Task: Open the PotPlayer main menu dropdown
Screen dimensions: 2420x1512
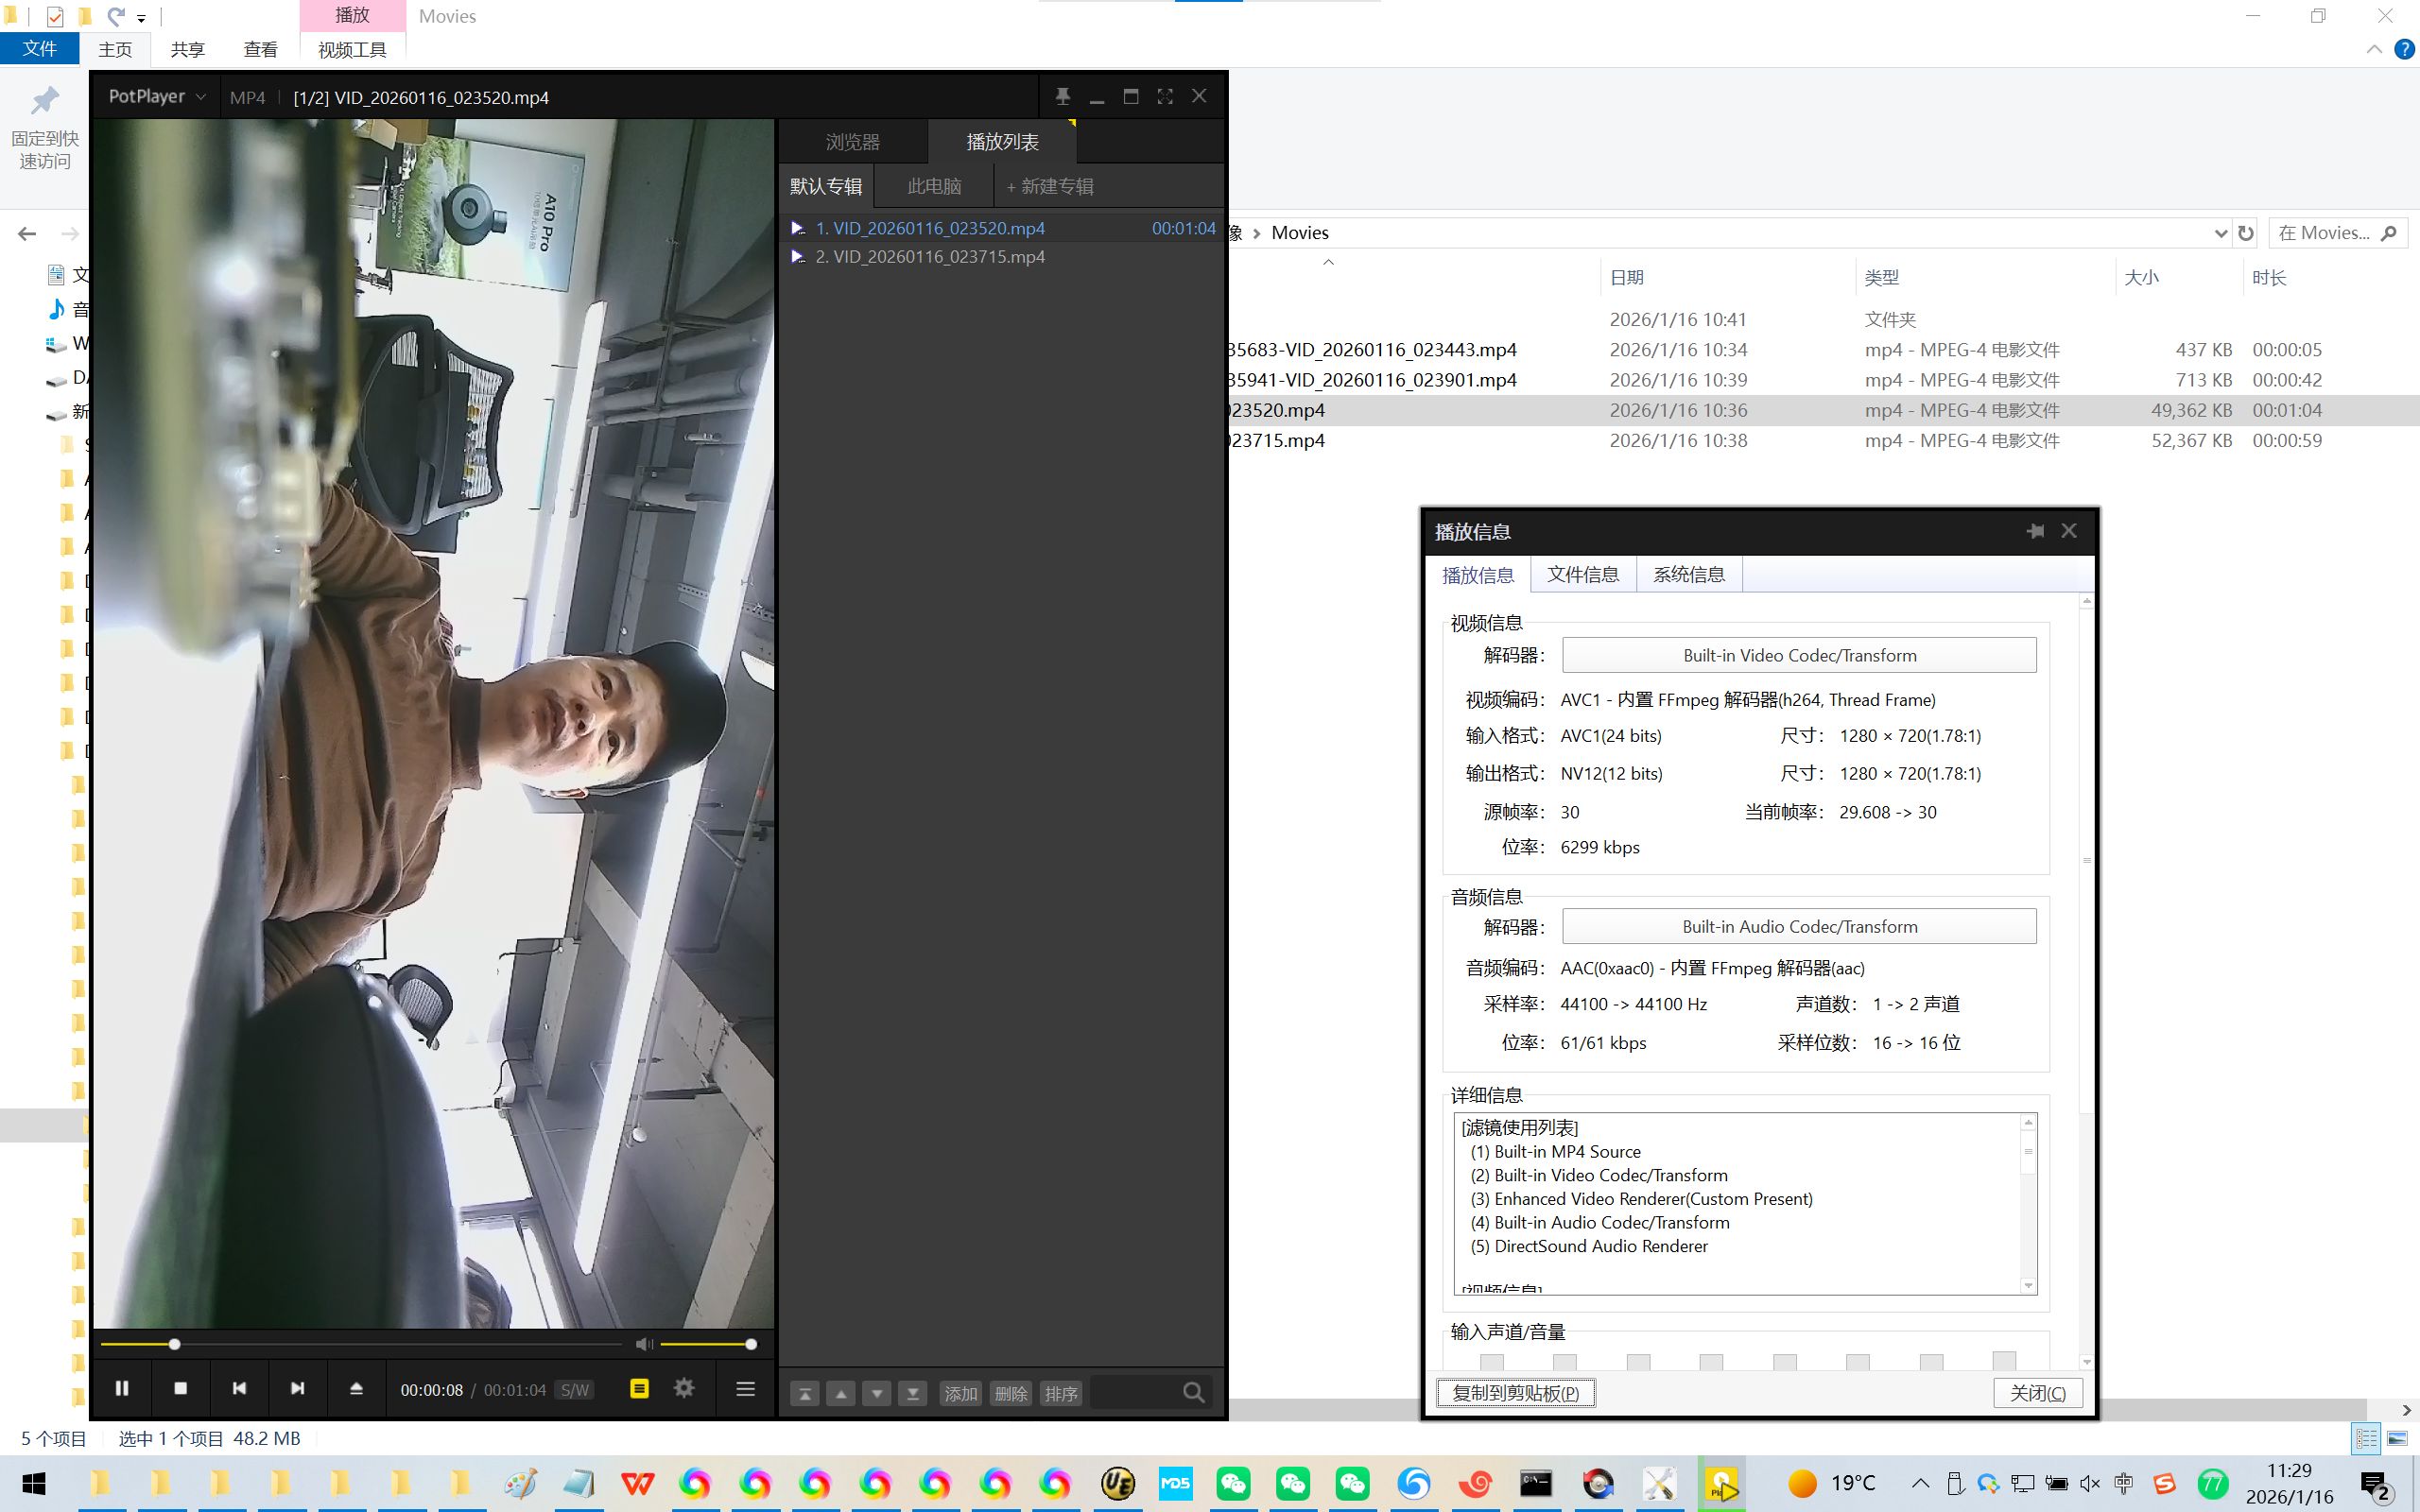Action: 157,97
